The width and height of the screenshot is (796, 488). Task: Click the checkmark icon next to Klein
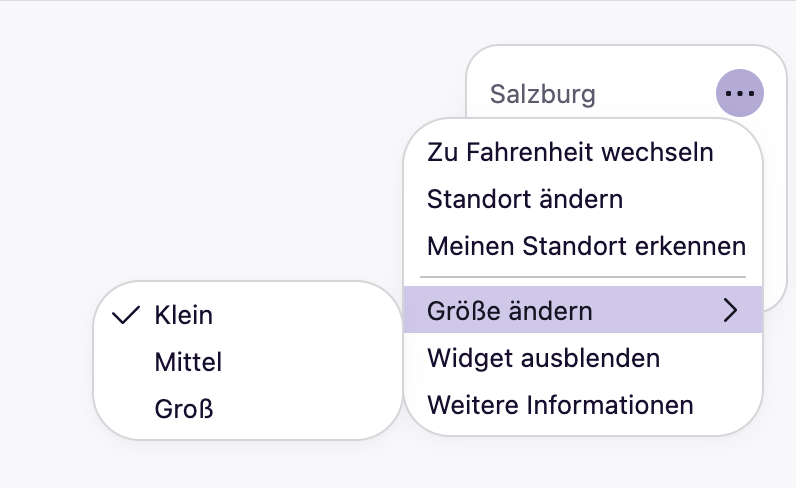(x=125, y=315)
